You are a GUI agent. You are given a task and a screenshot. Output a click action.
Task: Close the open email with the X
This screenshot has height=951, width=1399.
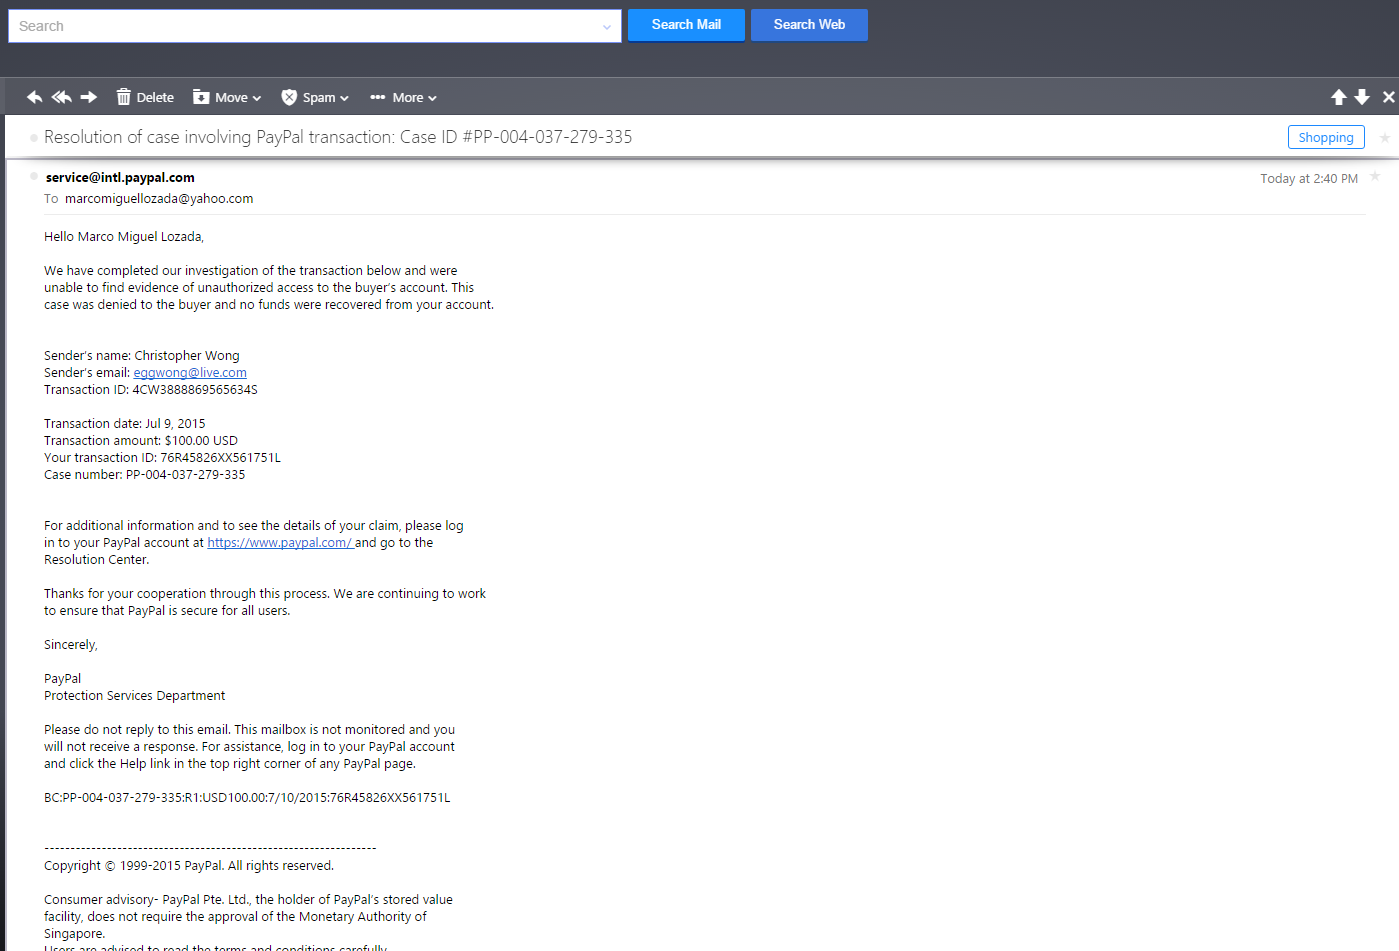1388,97
